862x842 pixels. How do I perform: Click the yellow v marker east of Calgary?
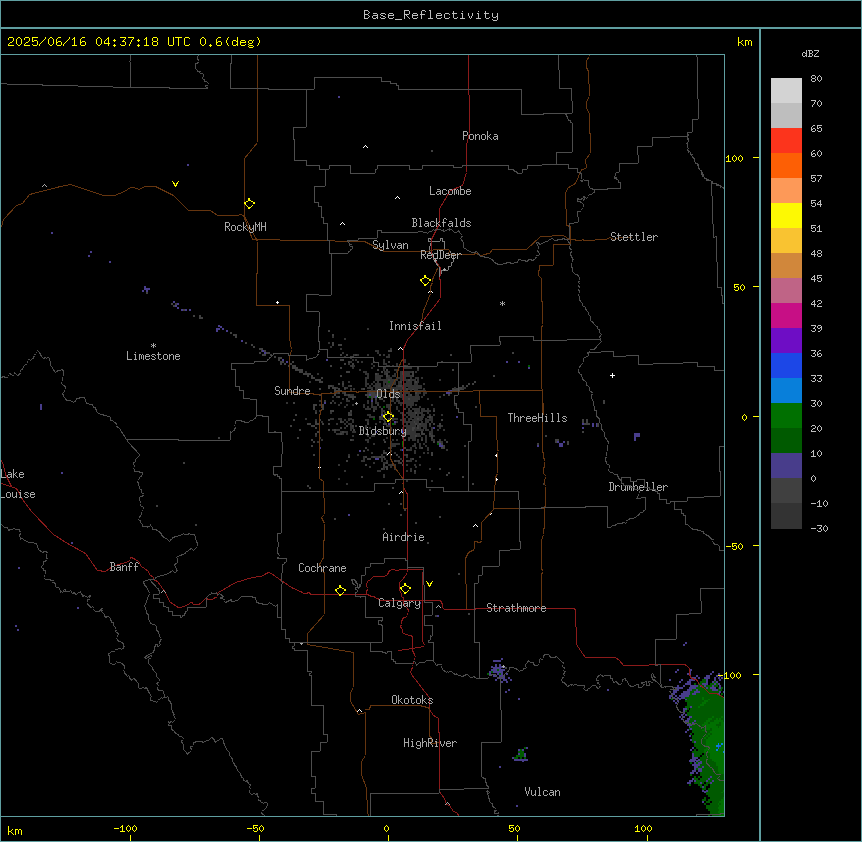pyautogui.click(x=429, y=584)
